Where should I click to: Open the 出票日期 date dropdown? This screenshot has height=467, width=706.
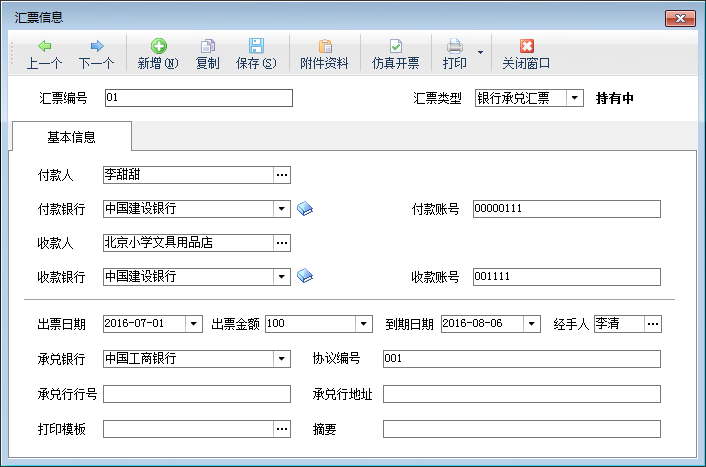193,324
